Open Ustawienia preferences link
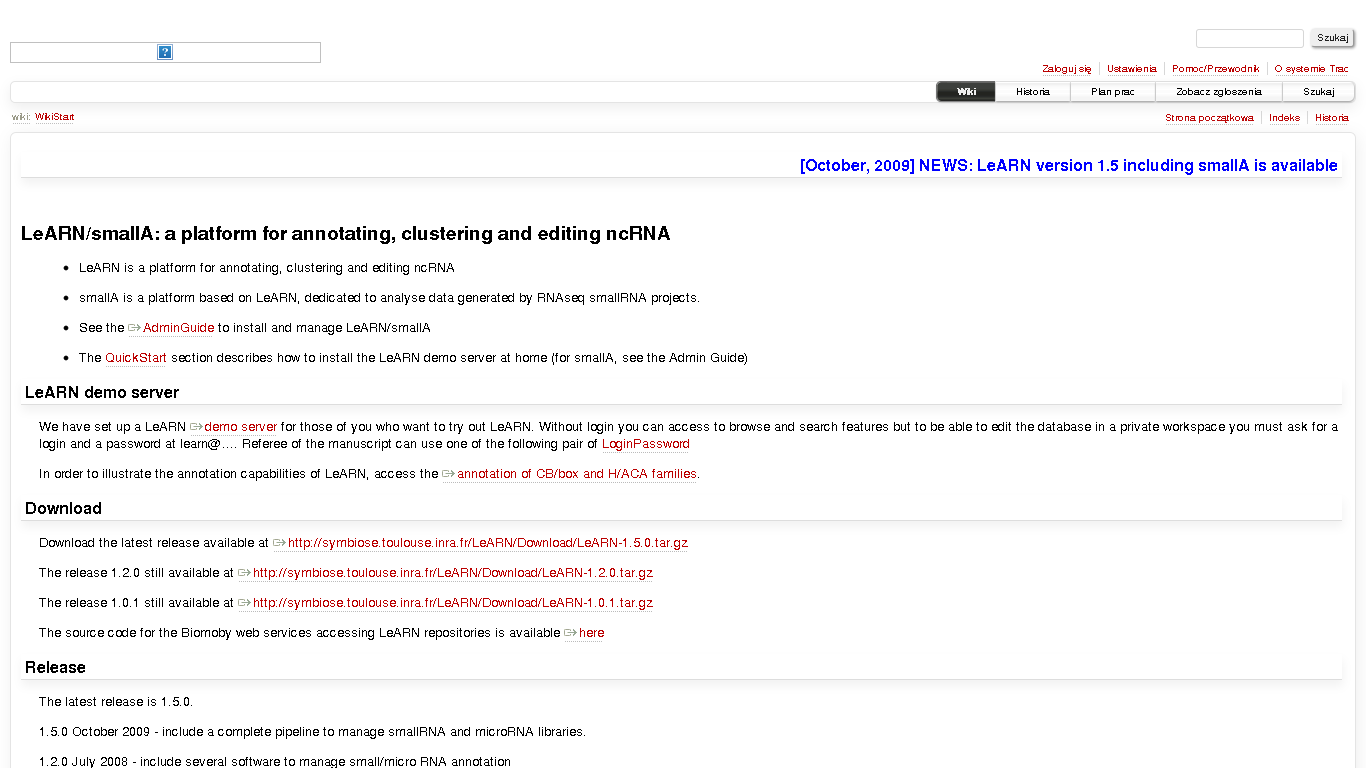1366x768 pixels. click(x=1131, y=69)
